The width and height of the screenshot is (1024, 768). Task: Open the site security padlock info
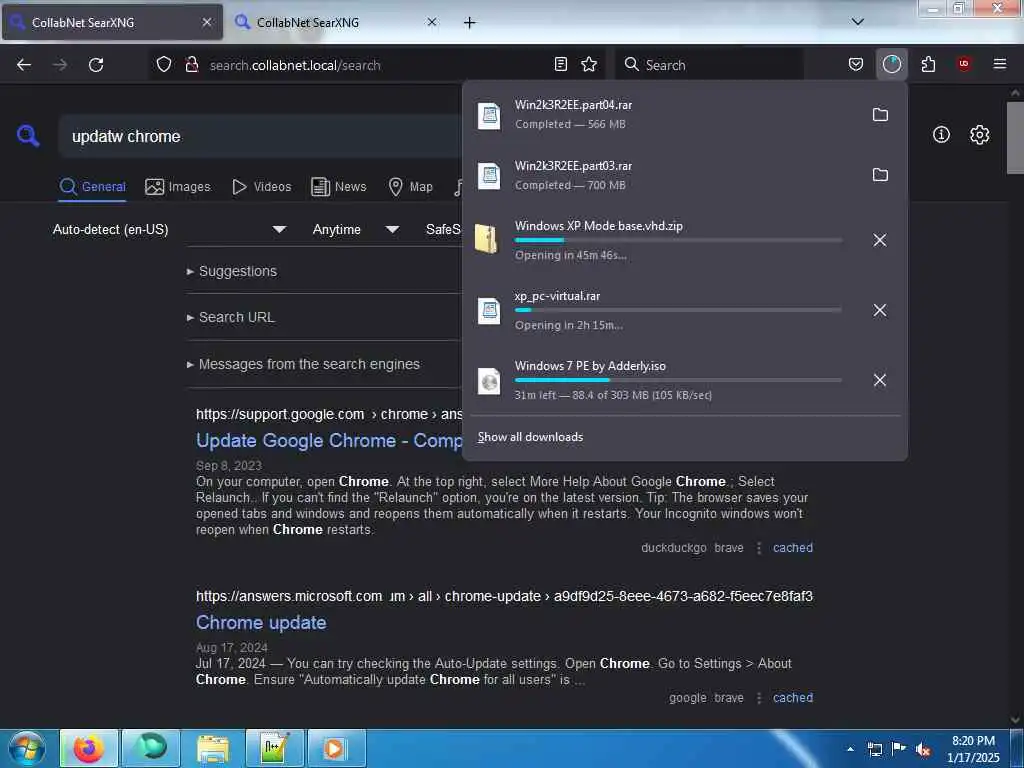click(191, 65)
